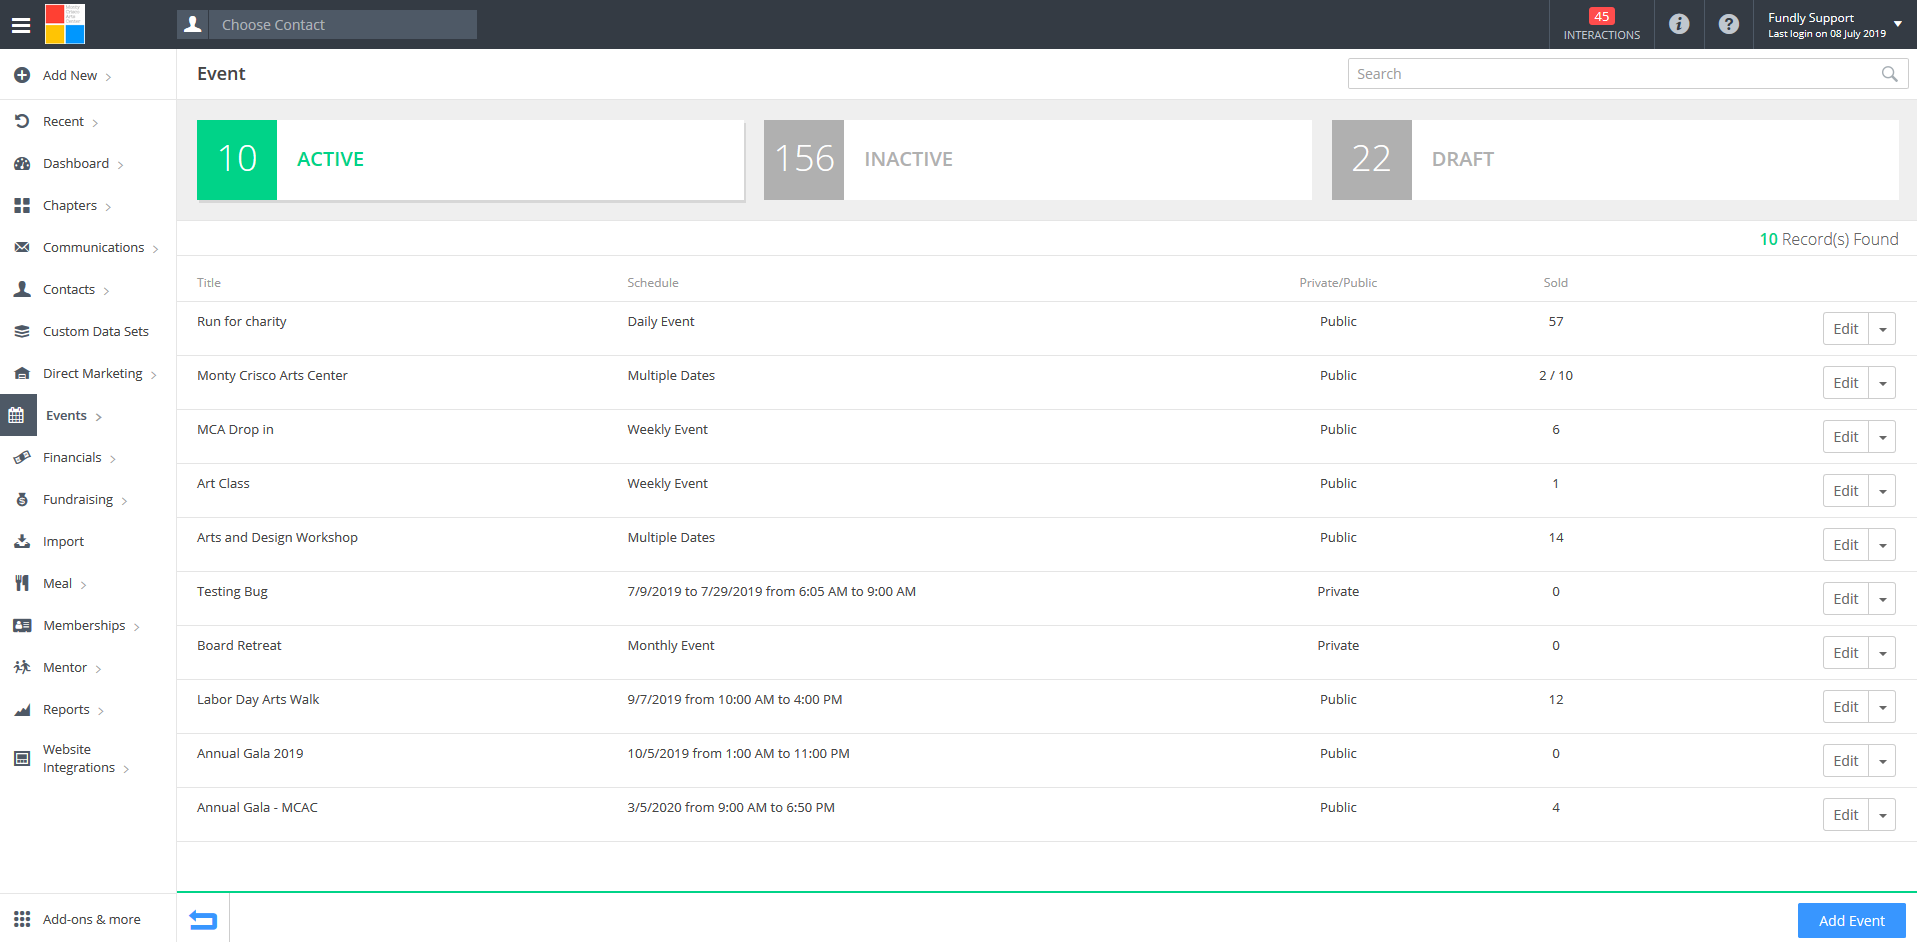Switch to the Draft events tab
Viewport: 1917px width, 942px height.
1615,160
